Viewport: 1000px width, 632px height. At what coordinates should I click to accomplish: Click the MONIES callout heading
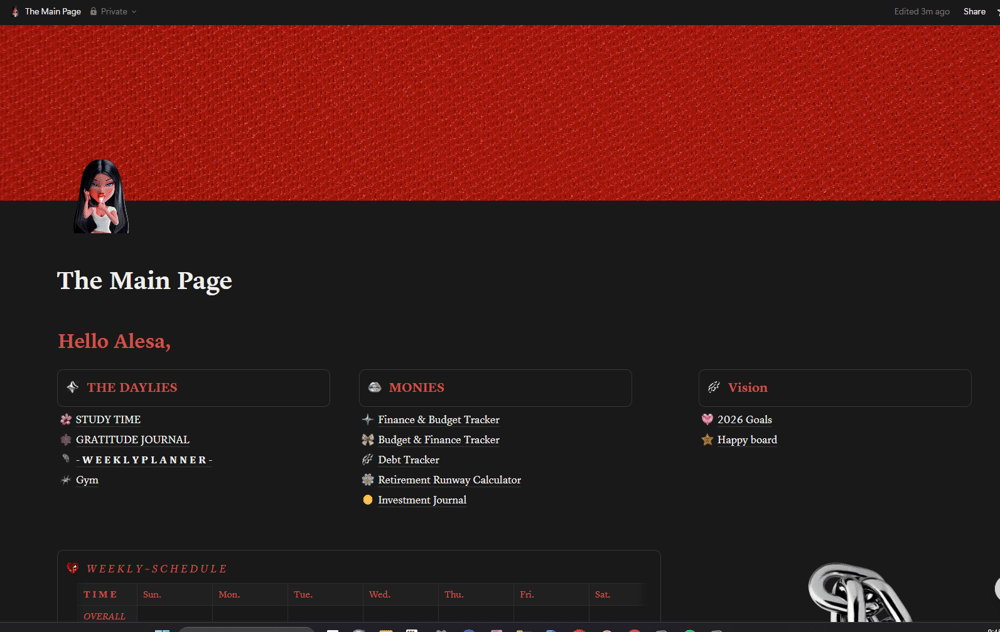tap(416, 387)
